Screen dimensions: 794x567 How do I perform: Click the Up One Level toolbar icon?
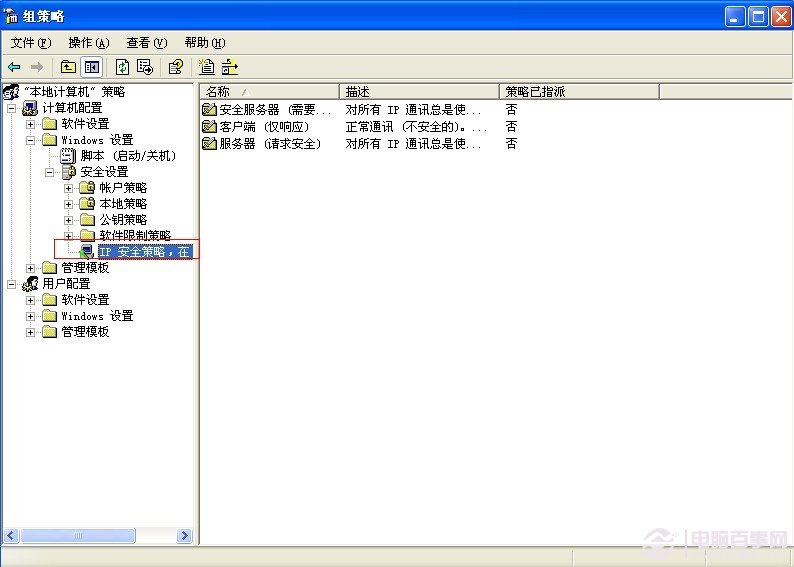point(68,67)
